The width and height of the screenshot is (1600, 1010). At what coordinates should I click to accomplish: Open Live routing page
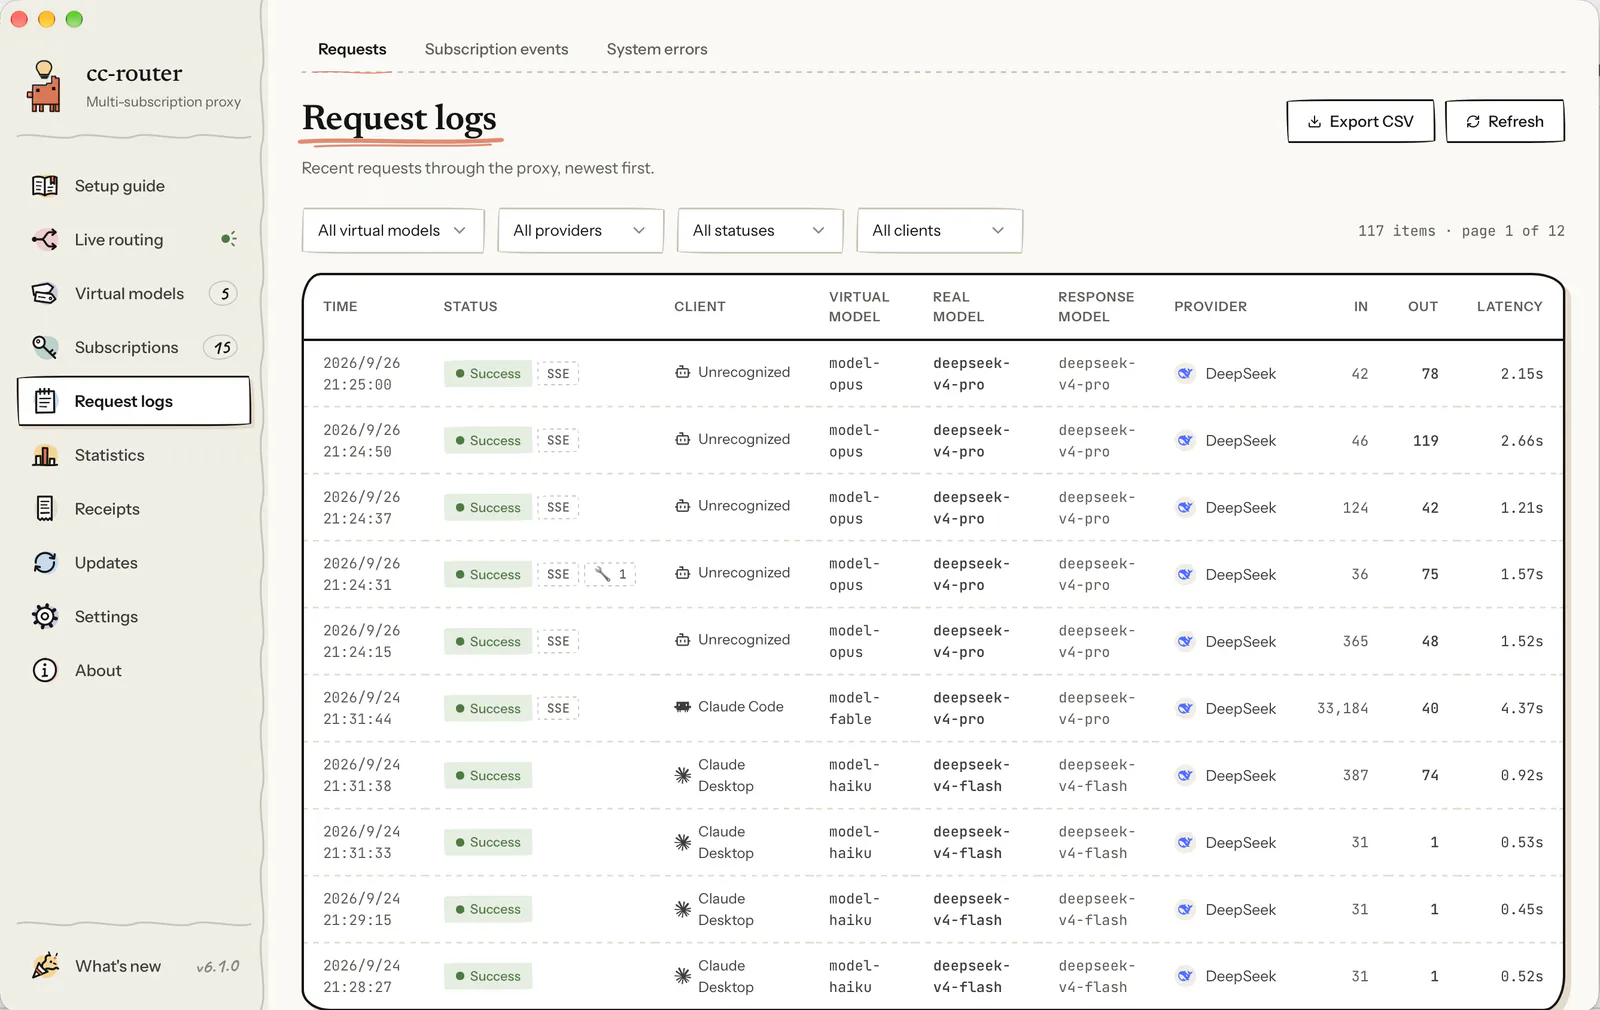[x=134, y=240]
